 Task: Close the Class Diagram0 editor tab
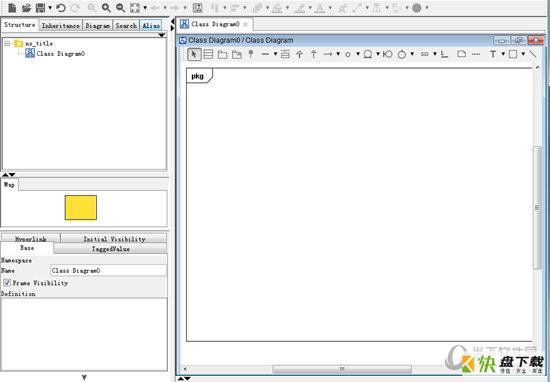click(x=246, y=25)
